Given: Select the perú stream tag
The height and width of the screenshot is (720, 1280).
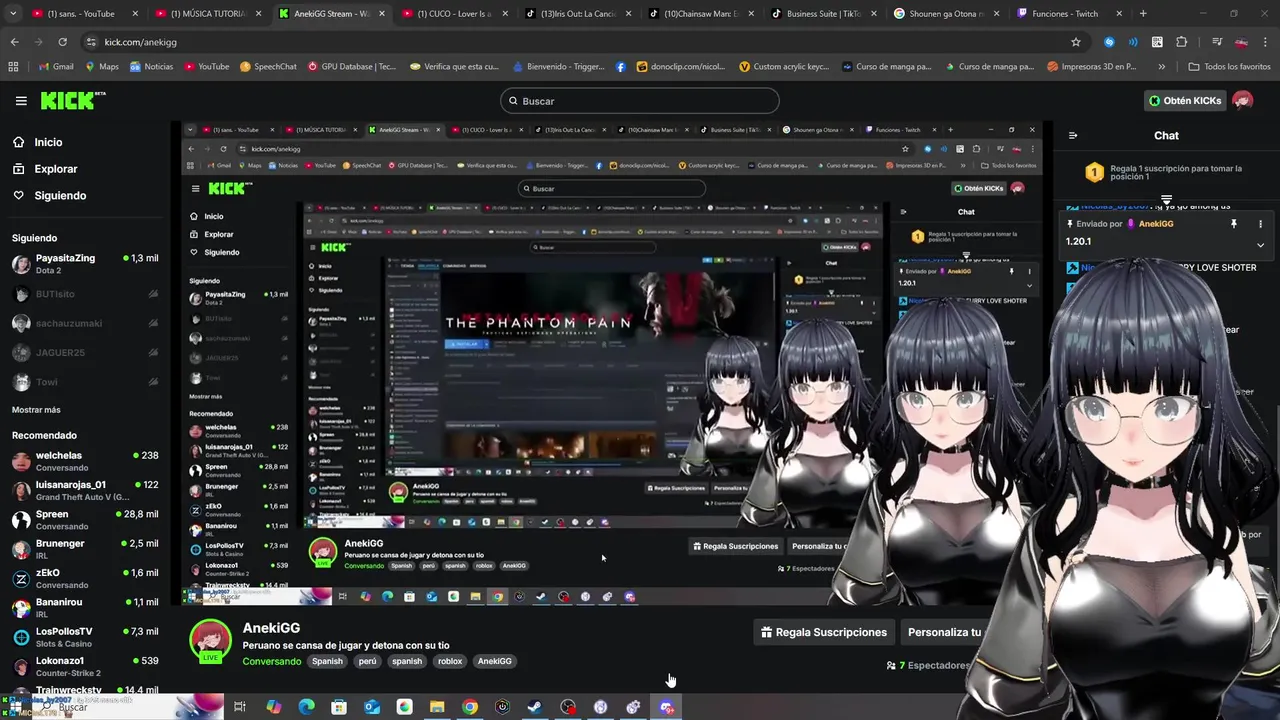Looking at the screenshot, I should [367, 661].
